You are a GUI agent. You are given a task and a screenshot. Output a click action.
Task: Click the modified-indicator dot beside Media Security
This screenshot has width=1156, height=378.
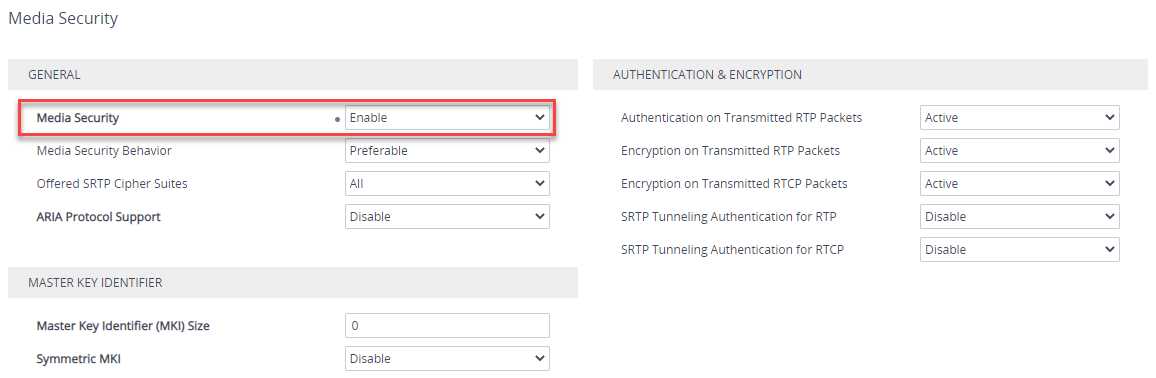point(338,119)
